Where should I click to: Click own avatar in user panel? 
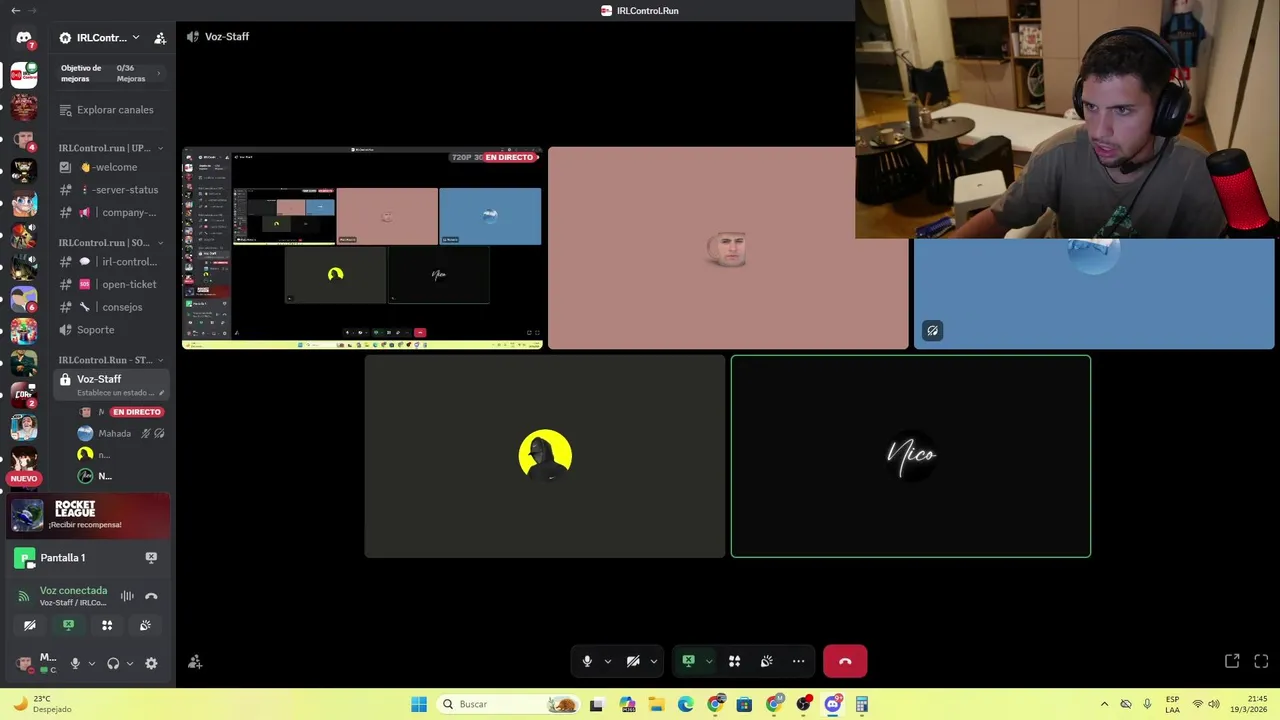pos(24,663)
